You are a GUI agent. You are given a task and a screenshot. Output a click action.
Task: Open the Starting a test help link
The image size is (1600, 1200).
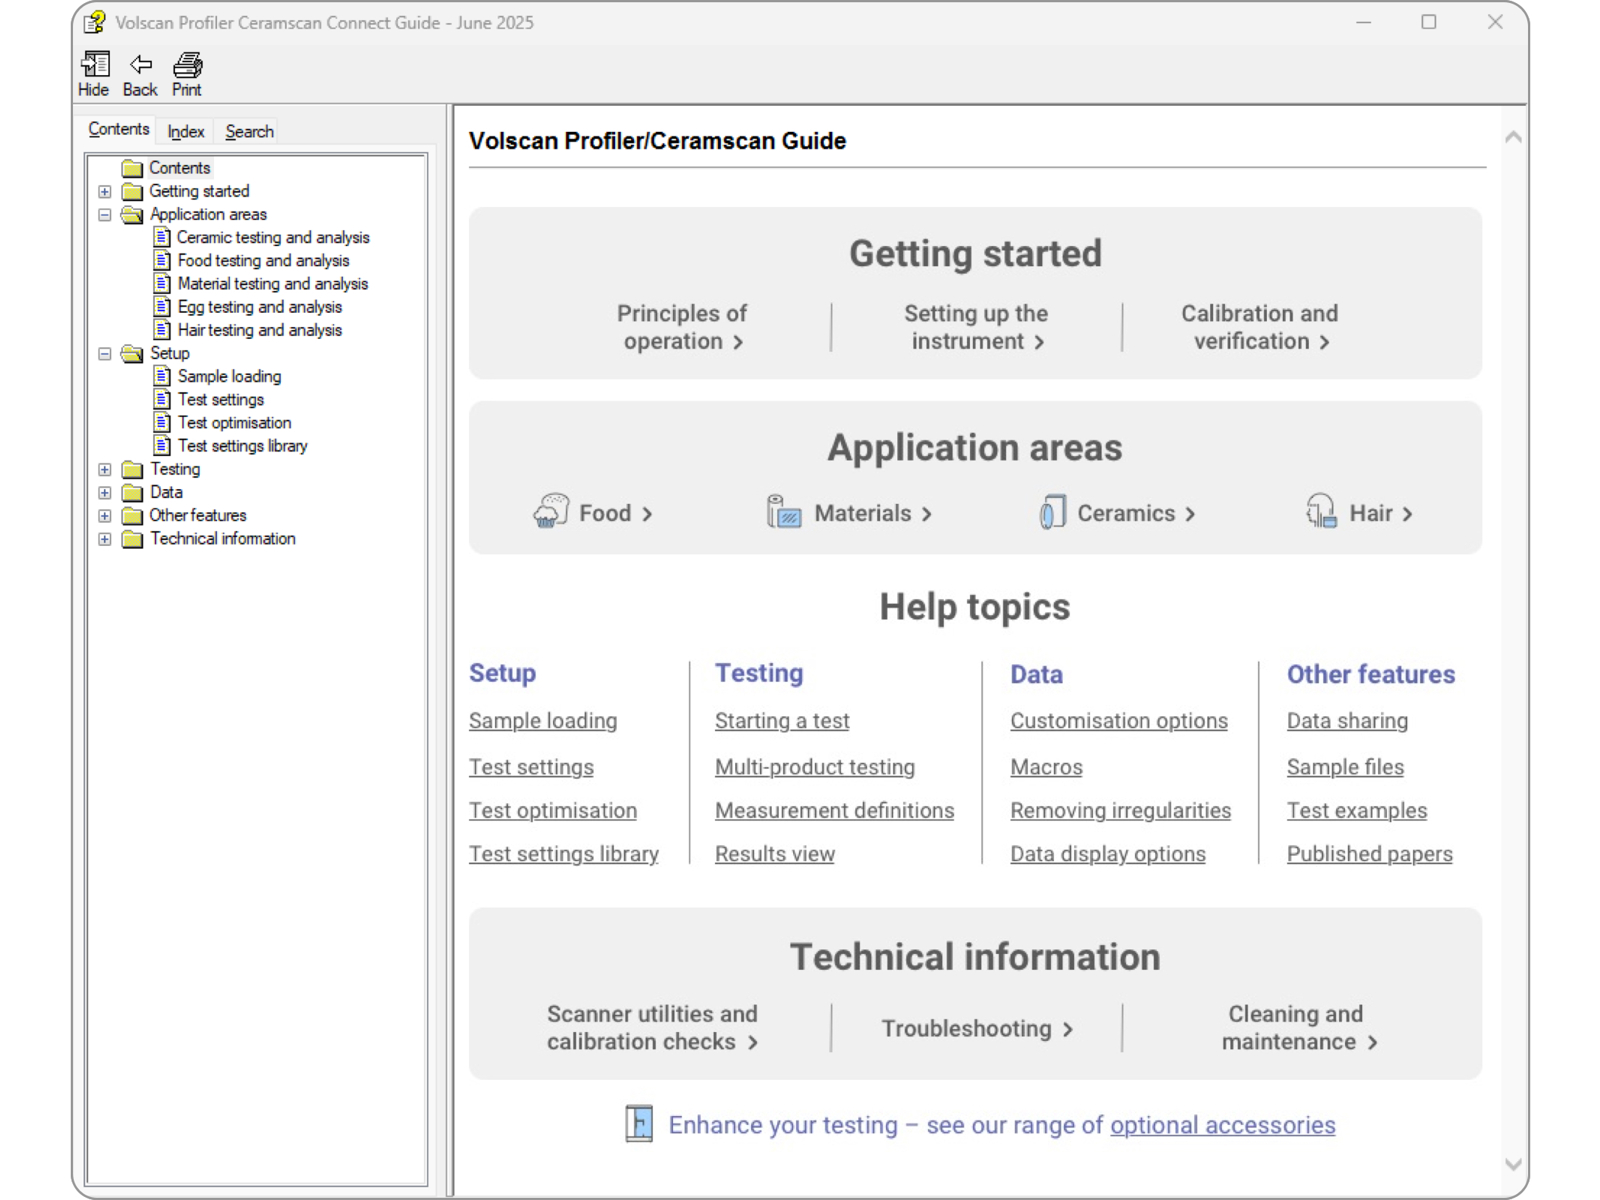point(782,721)
